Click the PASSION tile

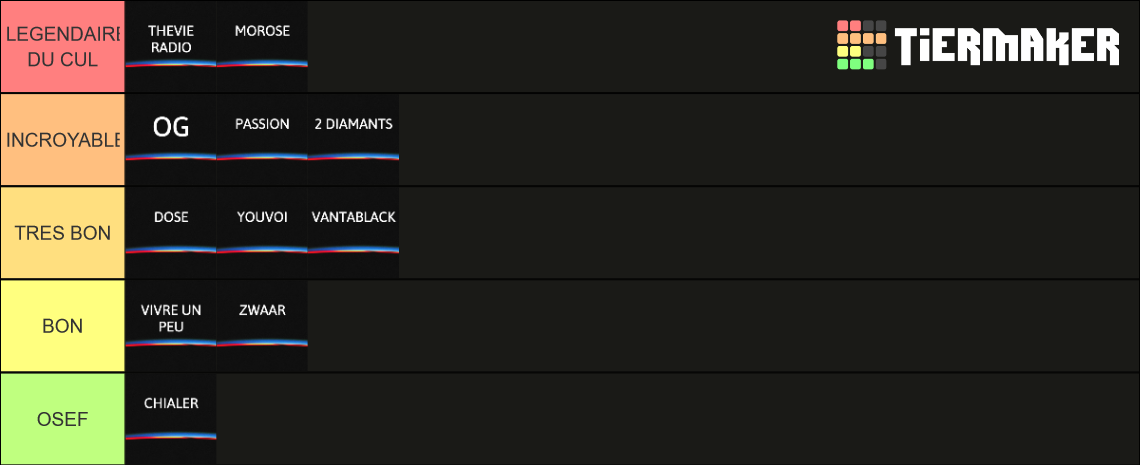pos(262,140)
